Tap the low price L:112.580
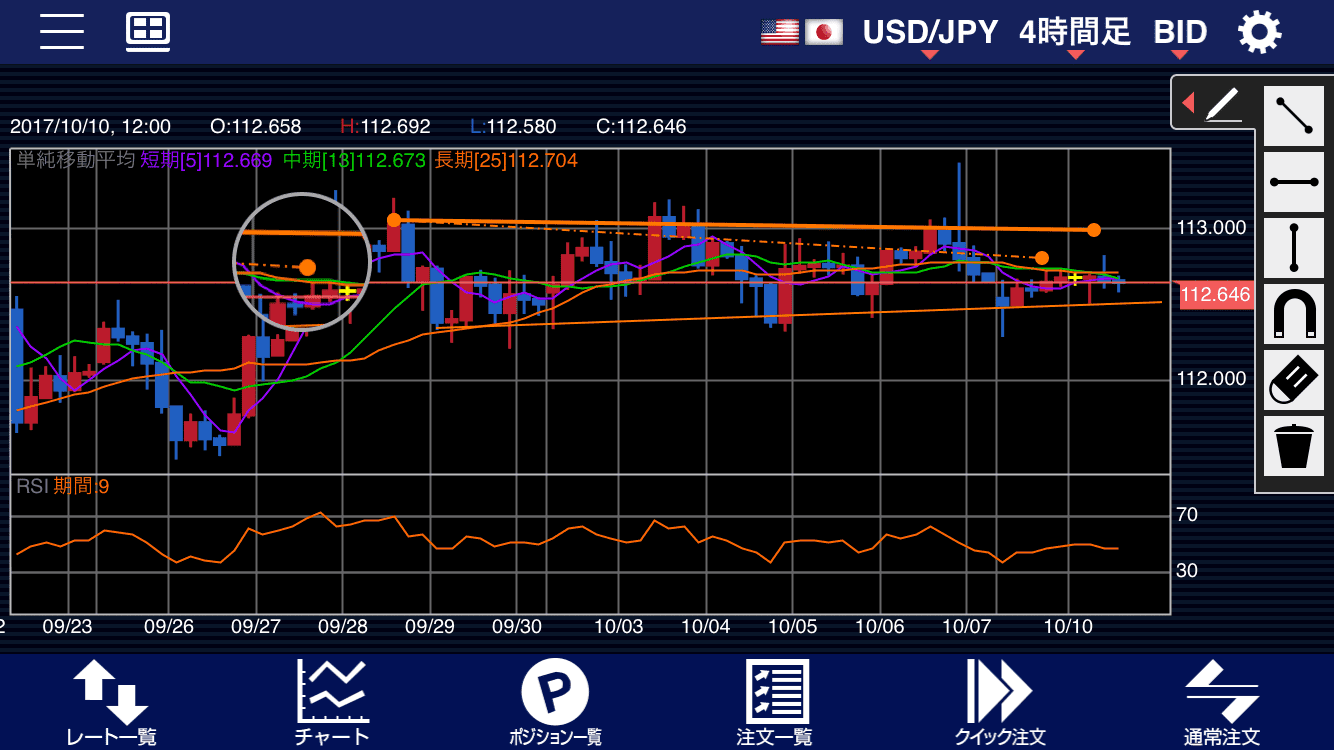This screenshot has width=1334, height=750. pyautogui.click(x=513, y=127)
